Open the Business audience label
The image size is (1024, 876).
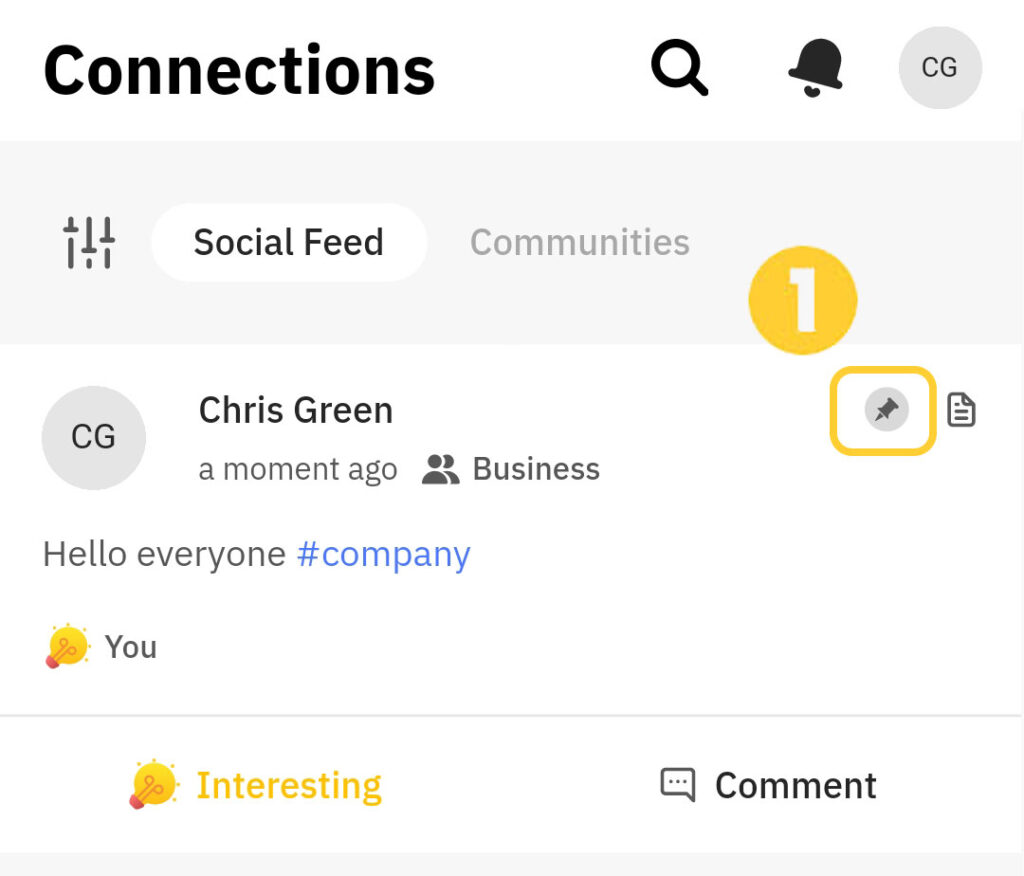[x=536, y=469]
